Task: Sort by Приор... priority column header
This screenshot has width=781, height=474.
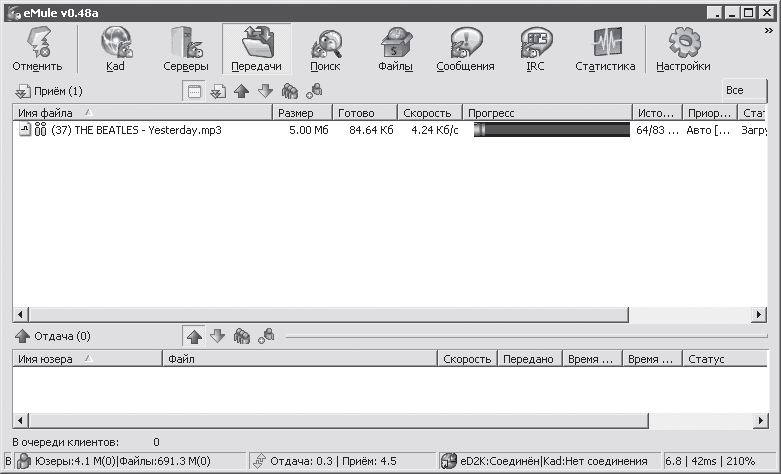Action: pos(710,113)
